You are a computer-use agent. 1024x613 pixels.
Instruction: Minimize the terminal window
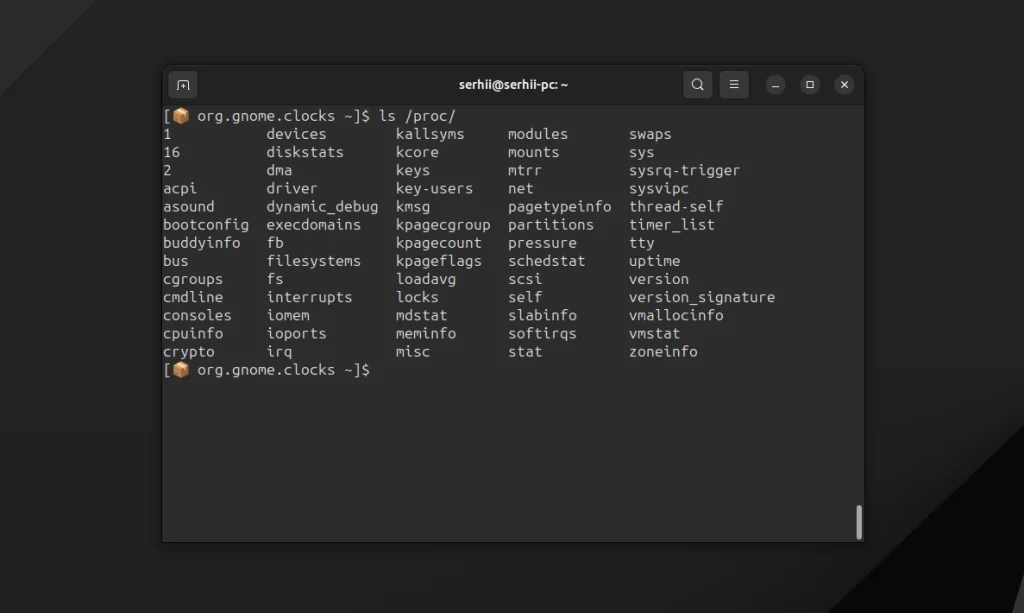[x=776, y=85]
